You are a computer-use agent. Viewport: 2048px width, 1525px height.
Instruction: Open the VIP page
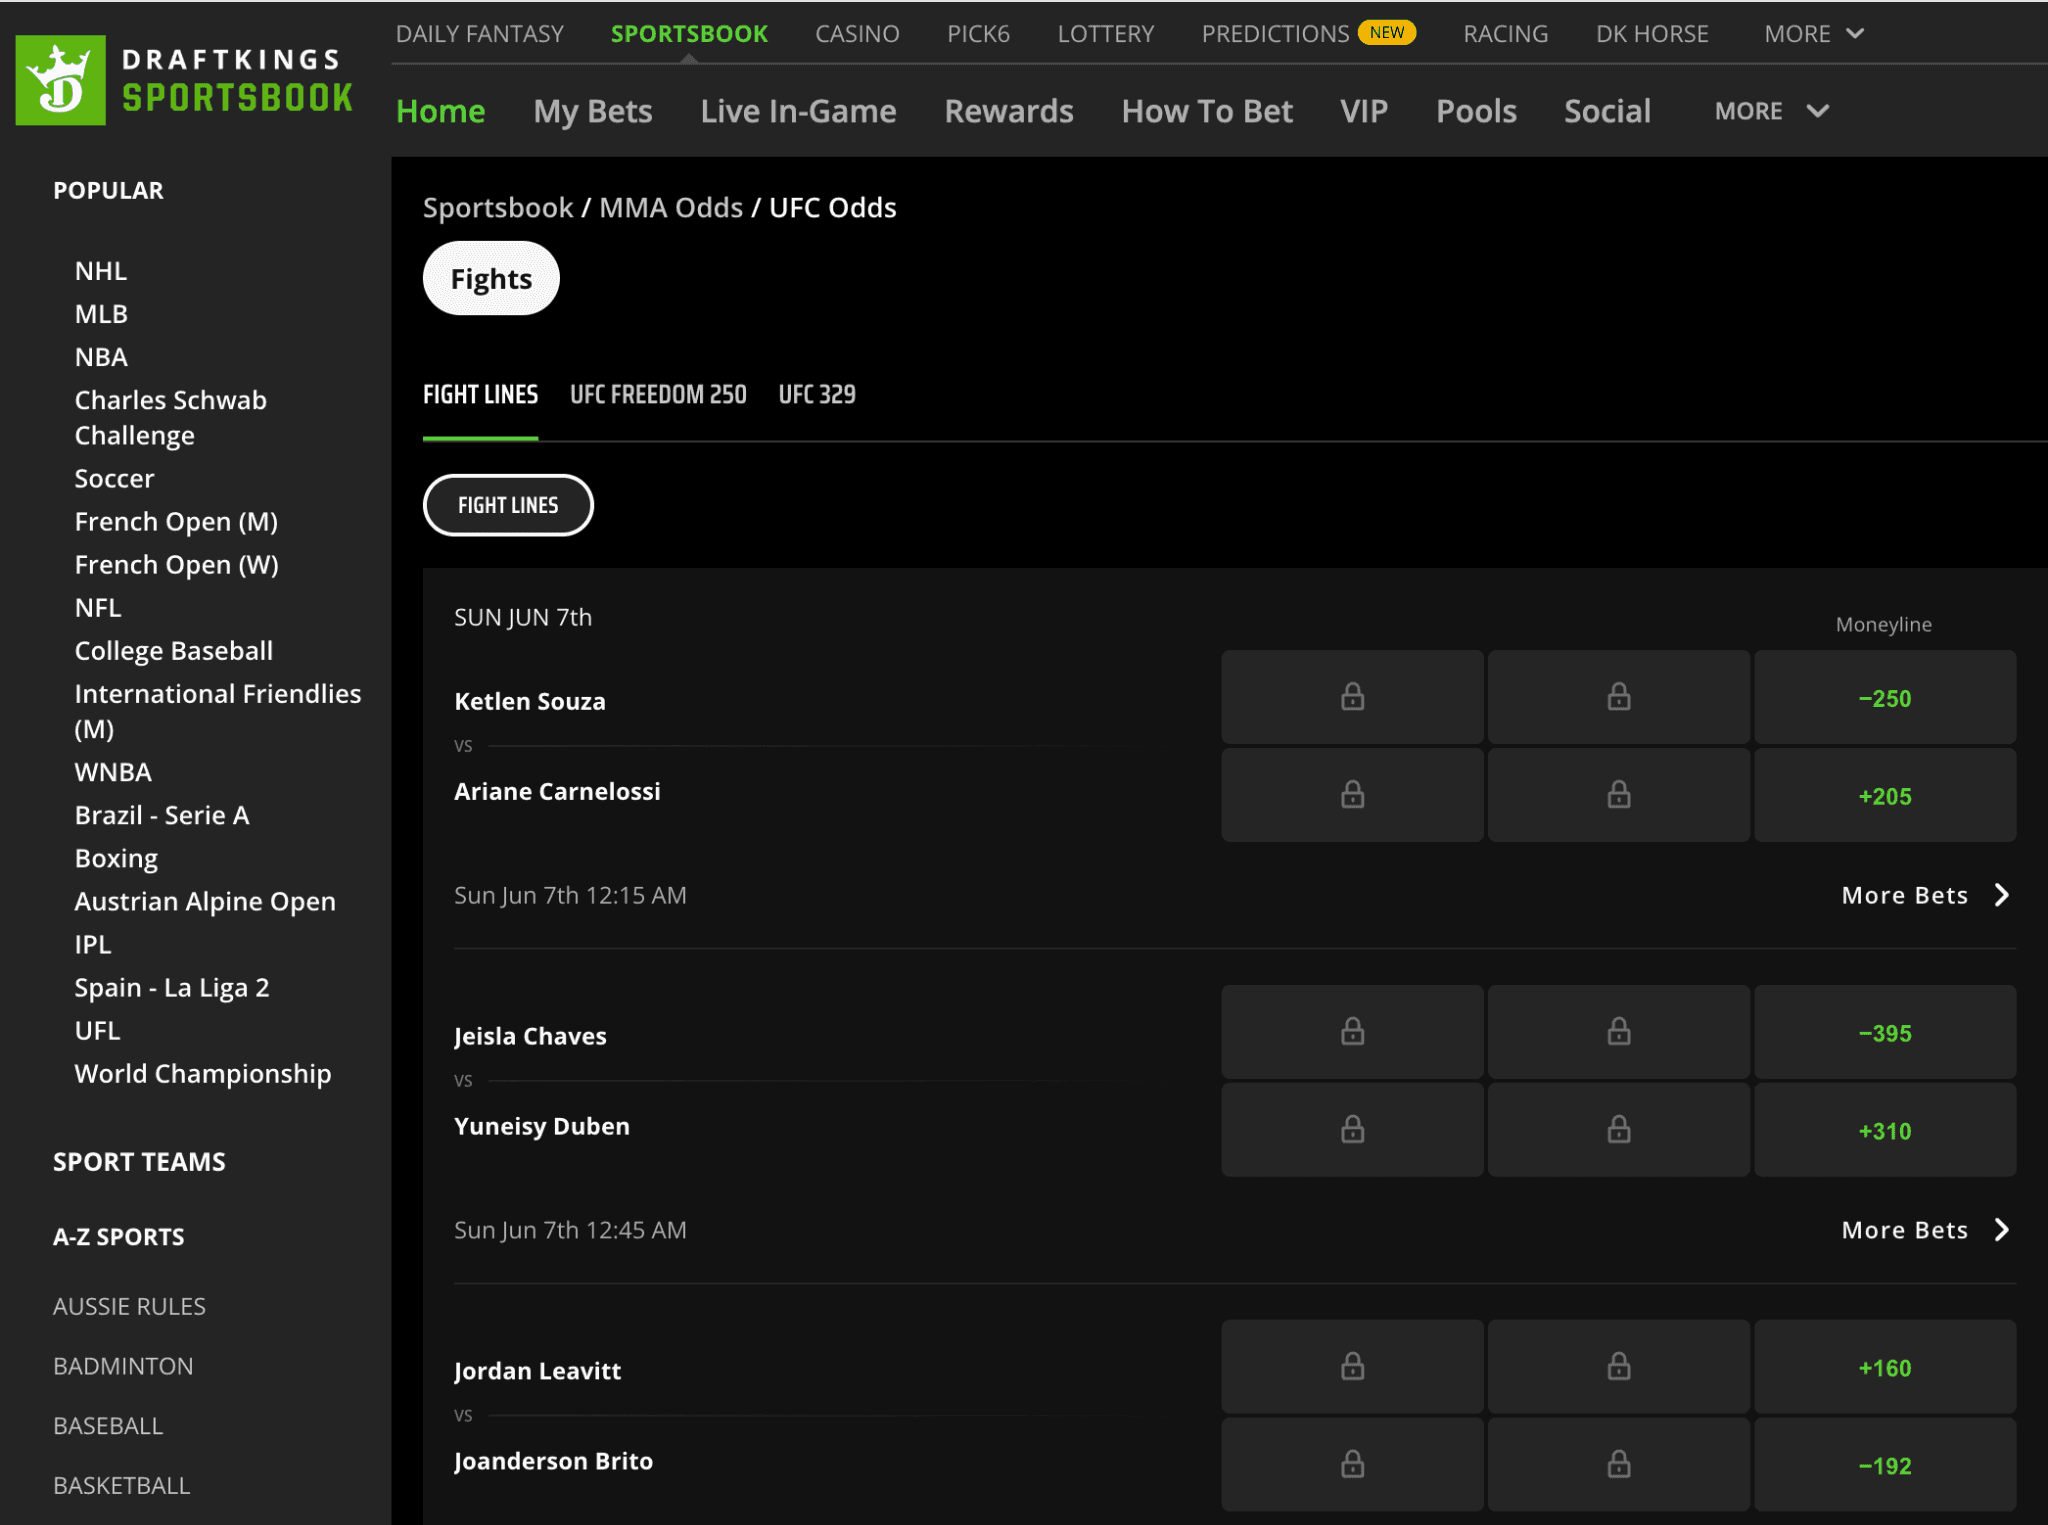1364,111
